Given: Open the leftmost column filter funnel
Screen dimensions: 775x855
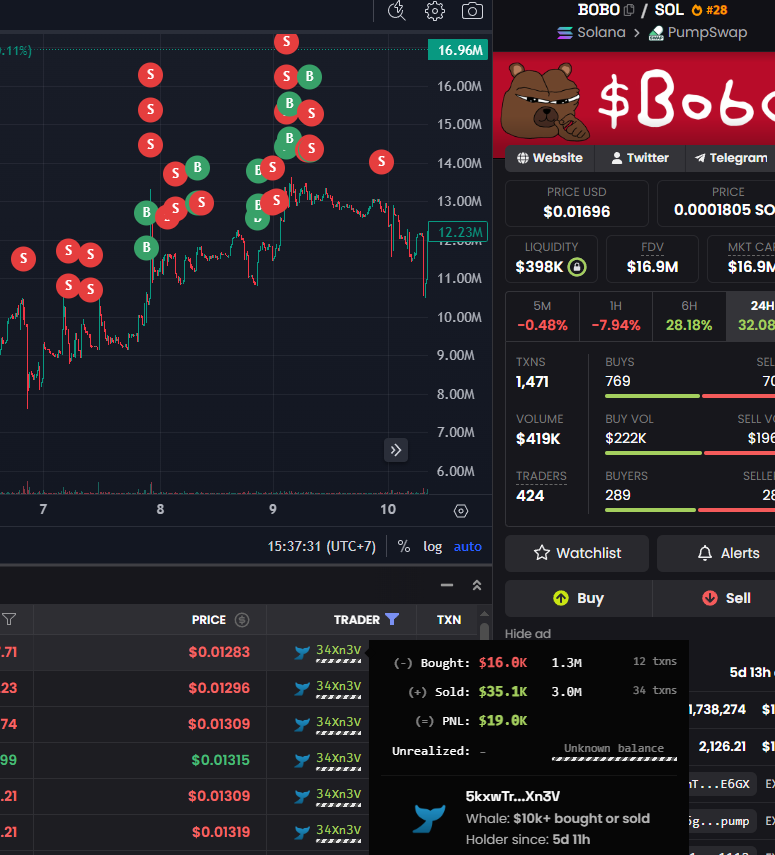Looking at the screenshot, I should click(x=9, y=619).
